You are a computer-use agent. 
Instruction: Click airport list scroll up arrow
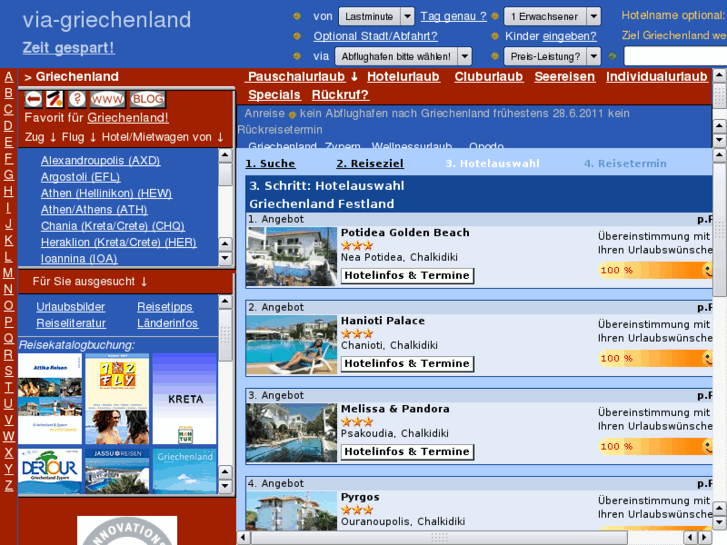pos(225,155)
